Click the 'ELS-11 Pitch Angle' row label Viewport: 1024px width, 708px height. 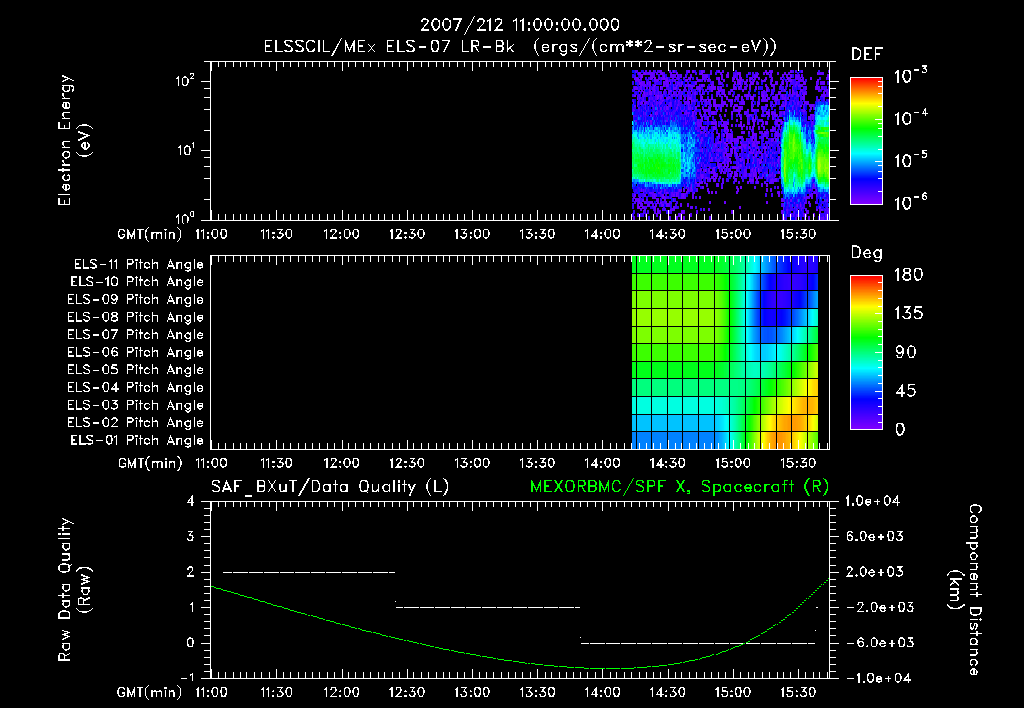(x=138, y=265)
